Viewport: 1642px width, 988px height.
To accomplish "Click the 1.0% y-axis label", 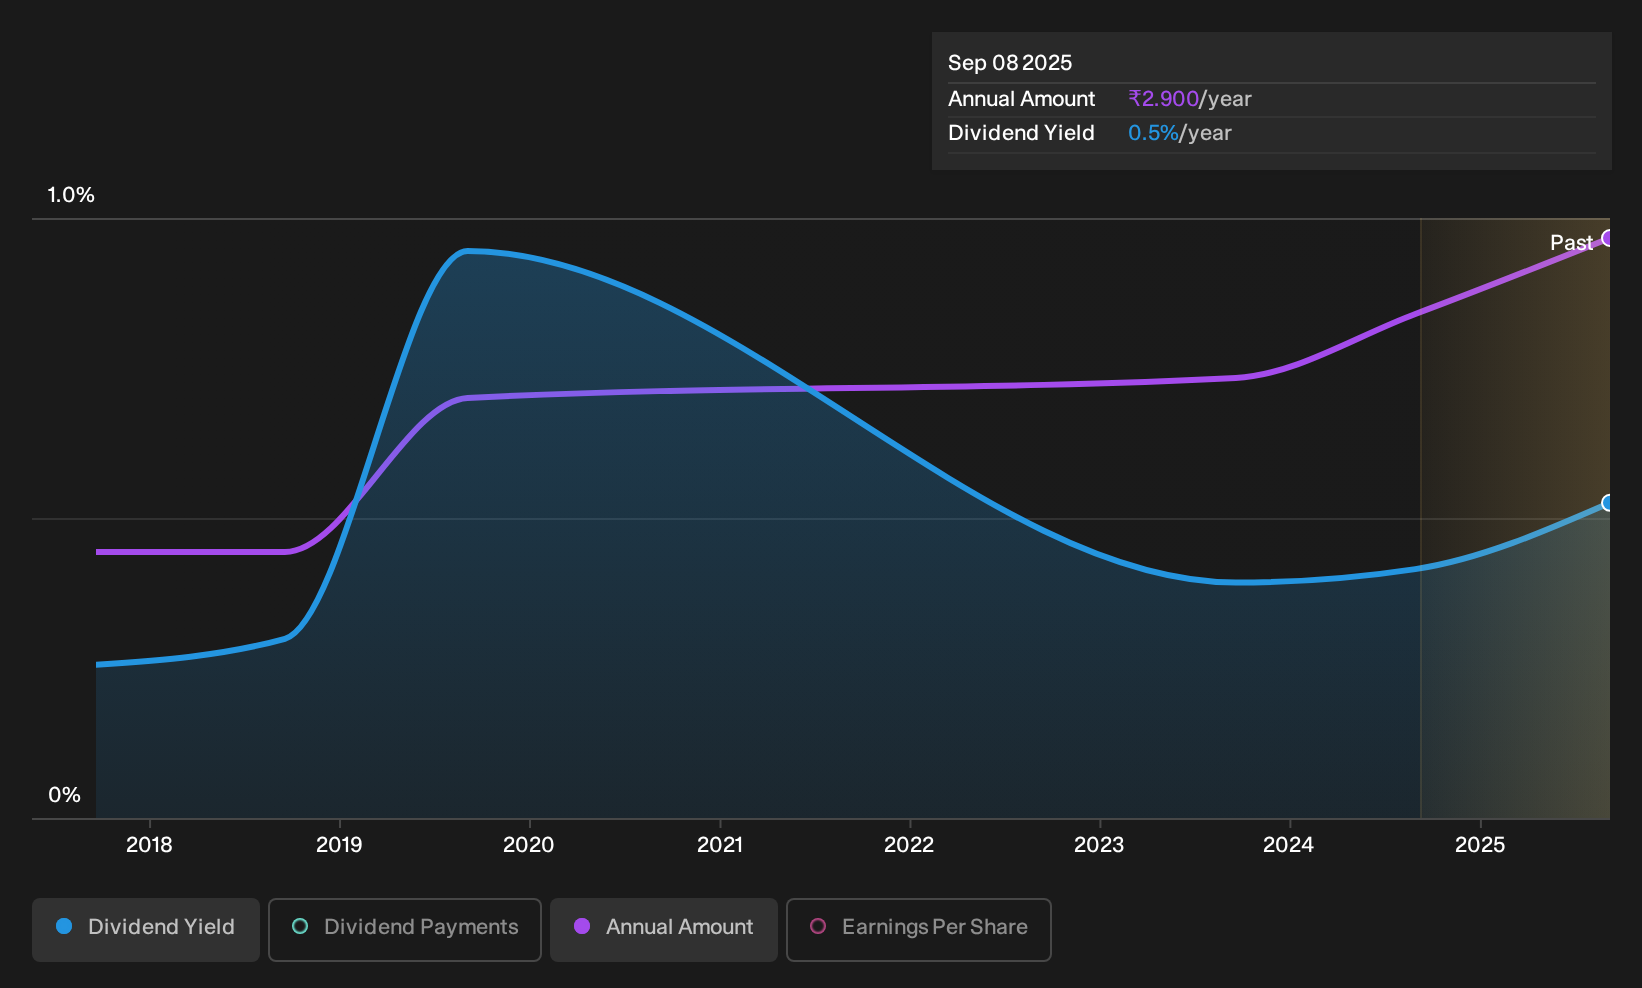I will (x=71, y=195).
